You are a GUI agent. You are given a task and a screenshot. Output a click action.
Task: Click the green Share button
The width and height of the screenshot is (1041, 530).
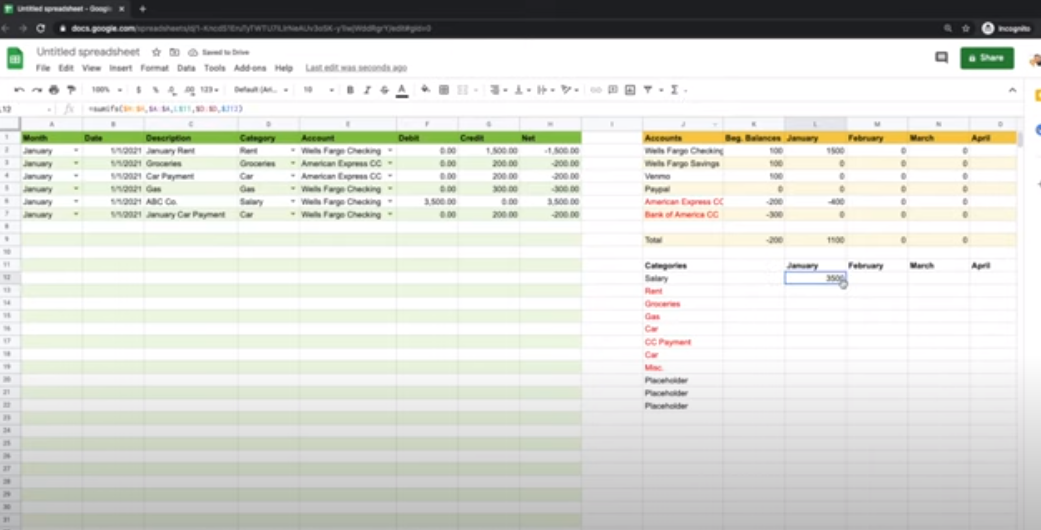click(x=987, y=58)
